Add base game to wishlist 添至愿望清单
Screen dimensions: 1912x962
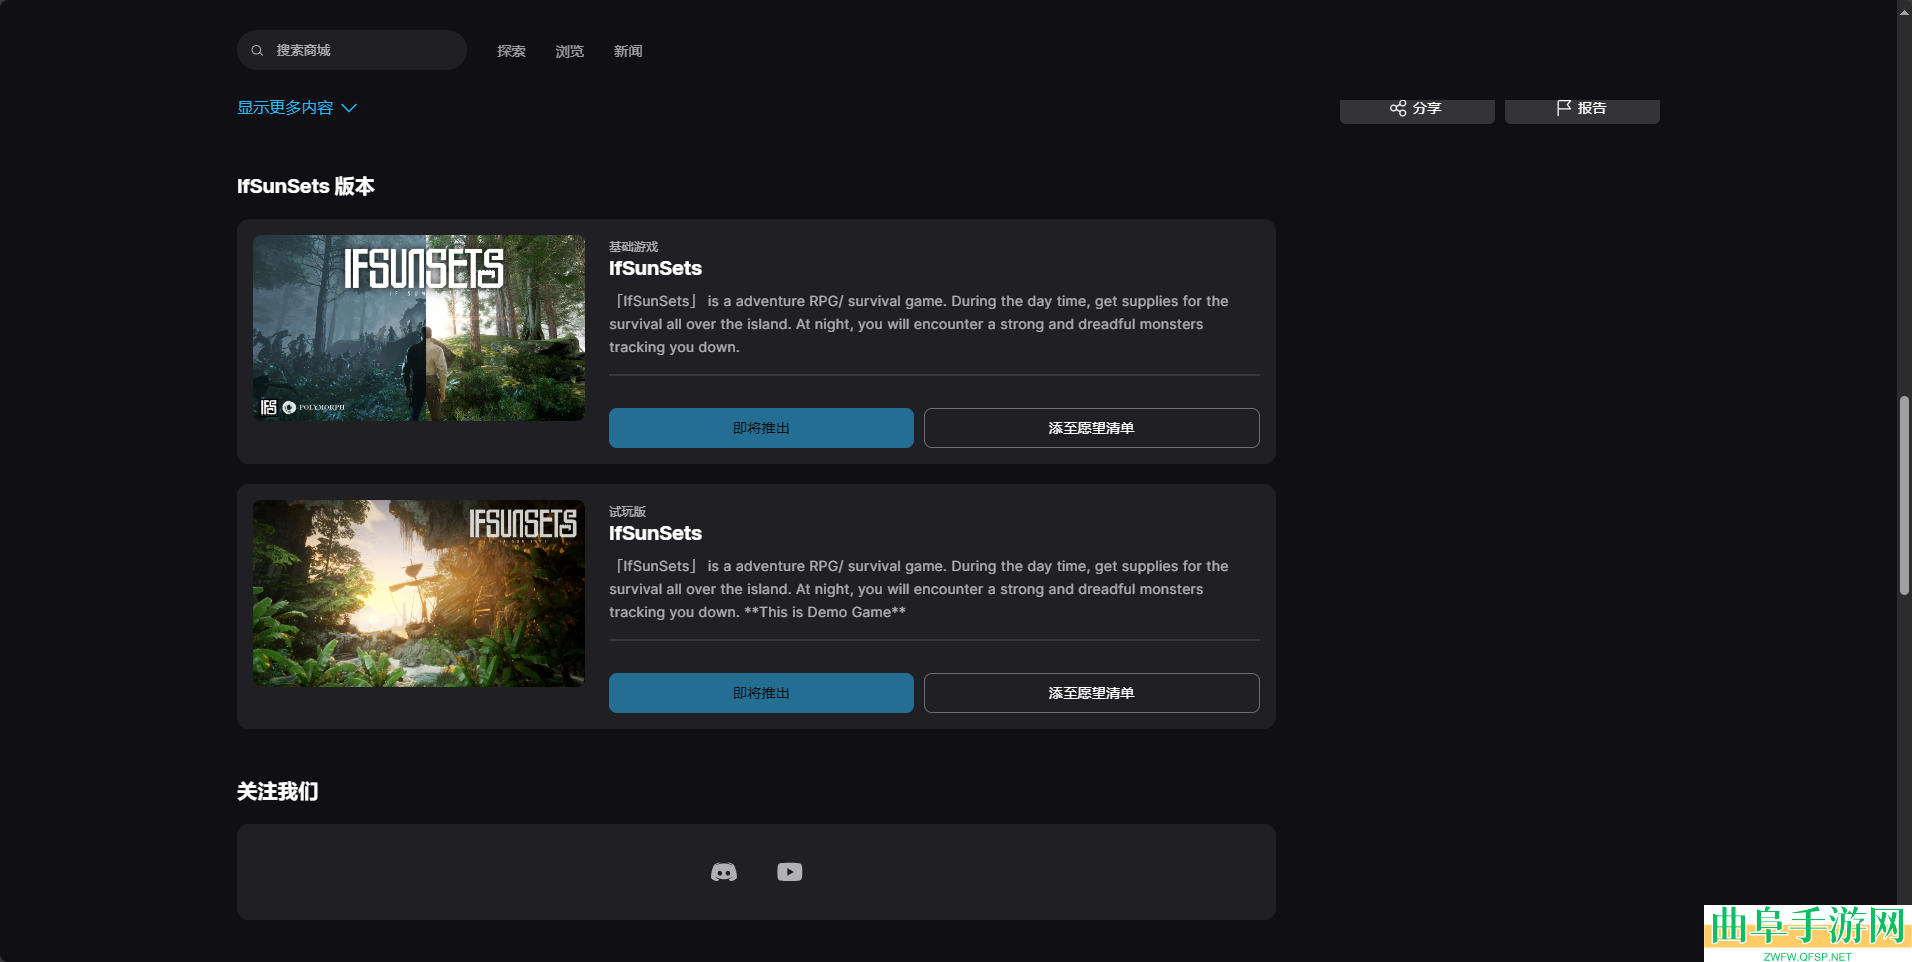point(1091,428)
